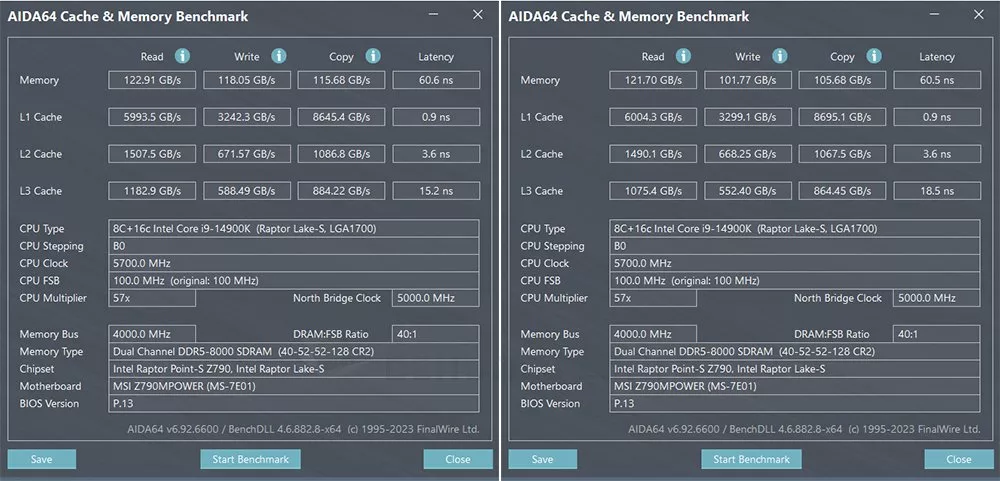Select L1 Cache copy value 8645.4 GB/s
The image size is (1000, 481).
pos(341,117)
